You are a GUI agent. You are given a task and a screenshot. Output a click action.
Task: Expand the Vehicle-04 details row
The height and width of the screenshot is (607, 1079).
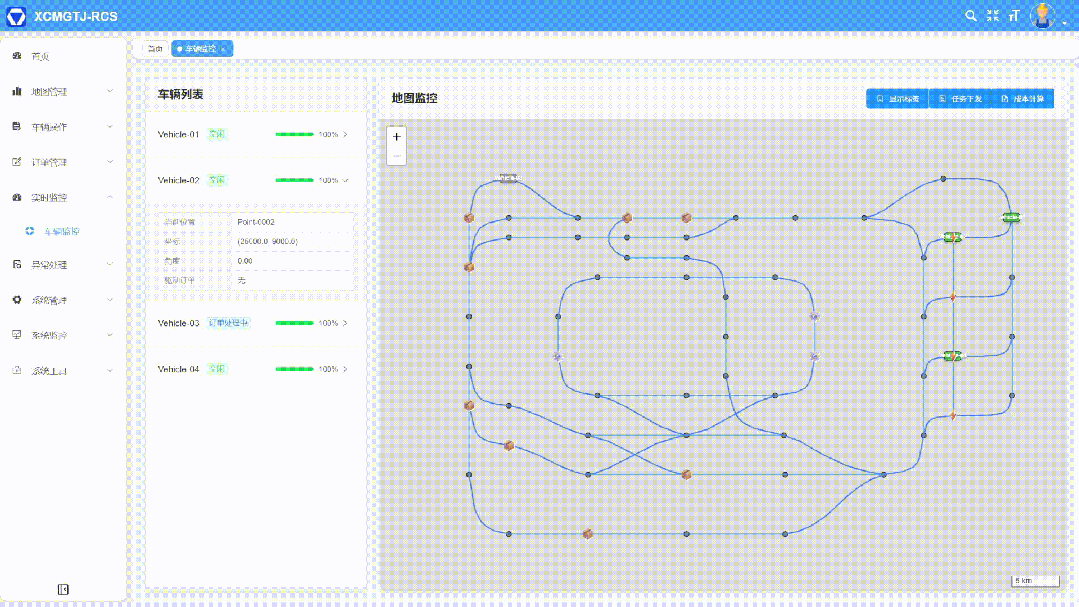(345, 369)
